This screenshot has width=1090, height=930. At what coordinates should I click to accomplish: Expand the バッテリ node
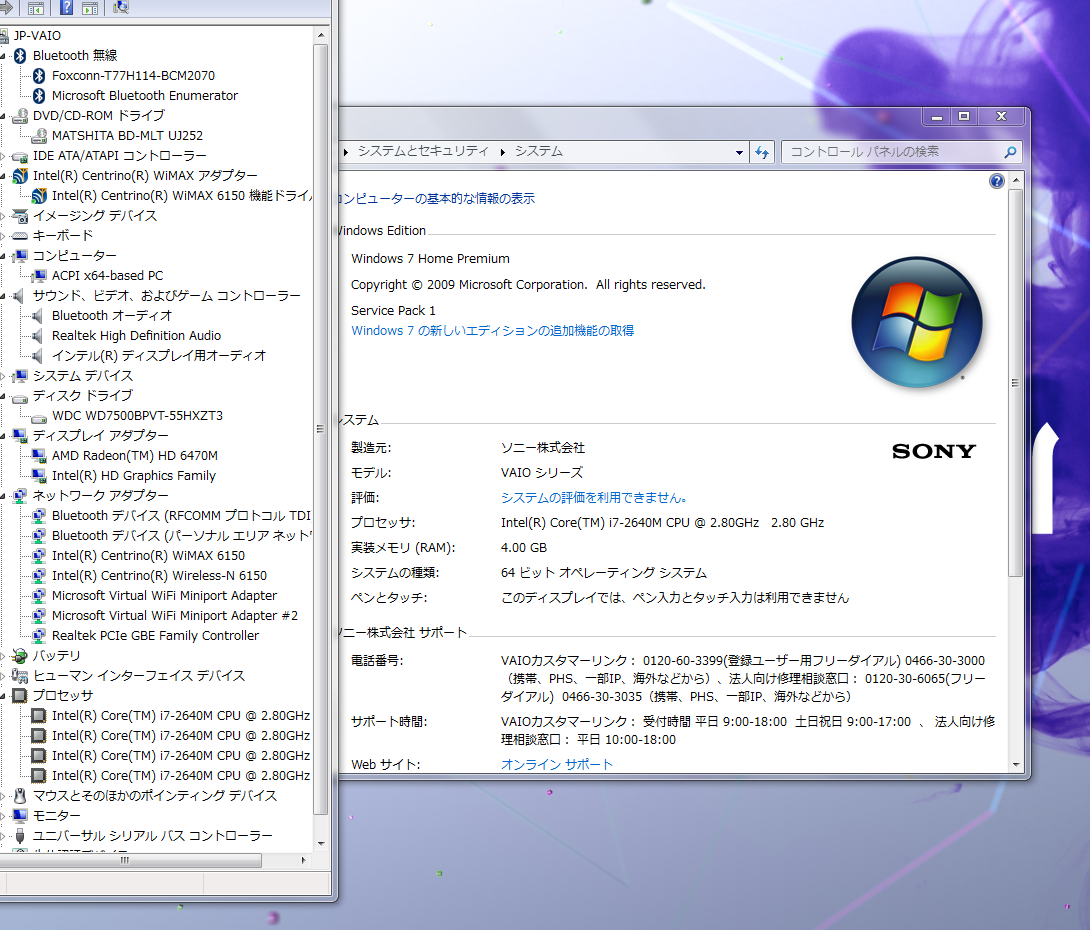[3, 656]
